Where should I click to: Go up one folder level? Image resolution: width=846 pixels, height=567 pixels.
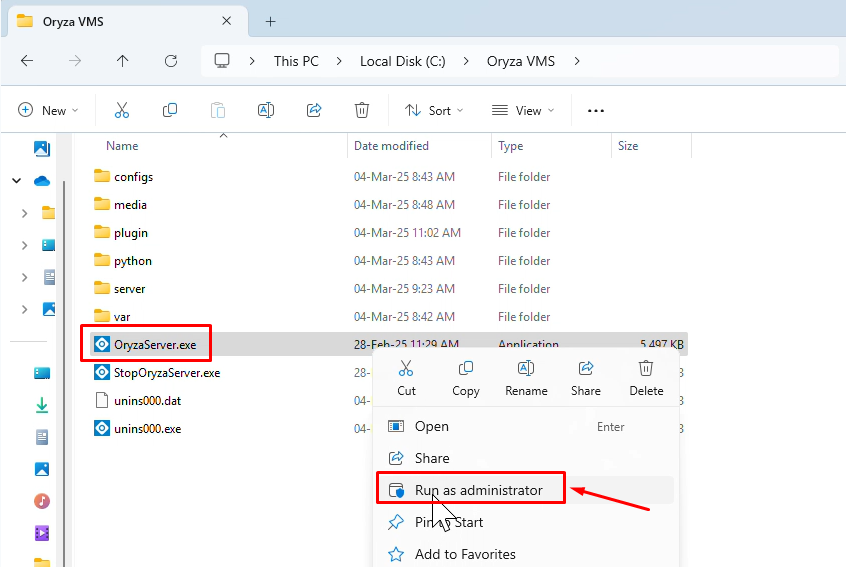click(x=122, y=61)
